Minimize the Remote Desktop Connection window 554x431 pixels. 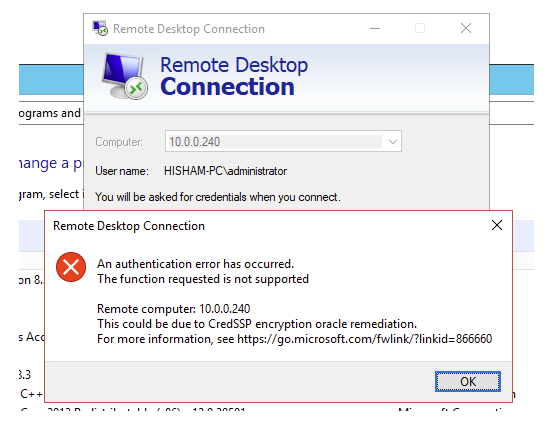(375, 28)
